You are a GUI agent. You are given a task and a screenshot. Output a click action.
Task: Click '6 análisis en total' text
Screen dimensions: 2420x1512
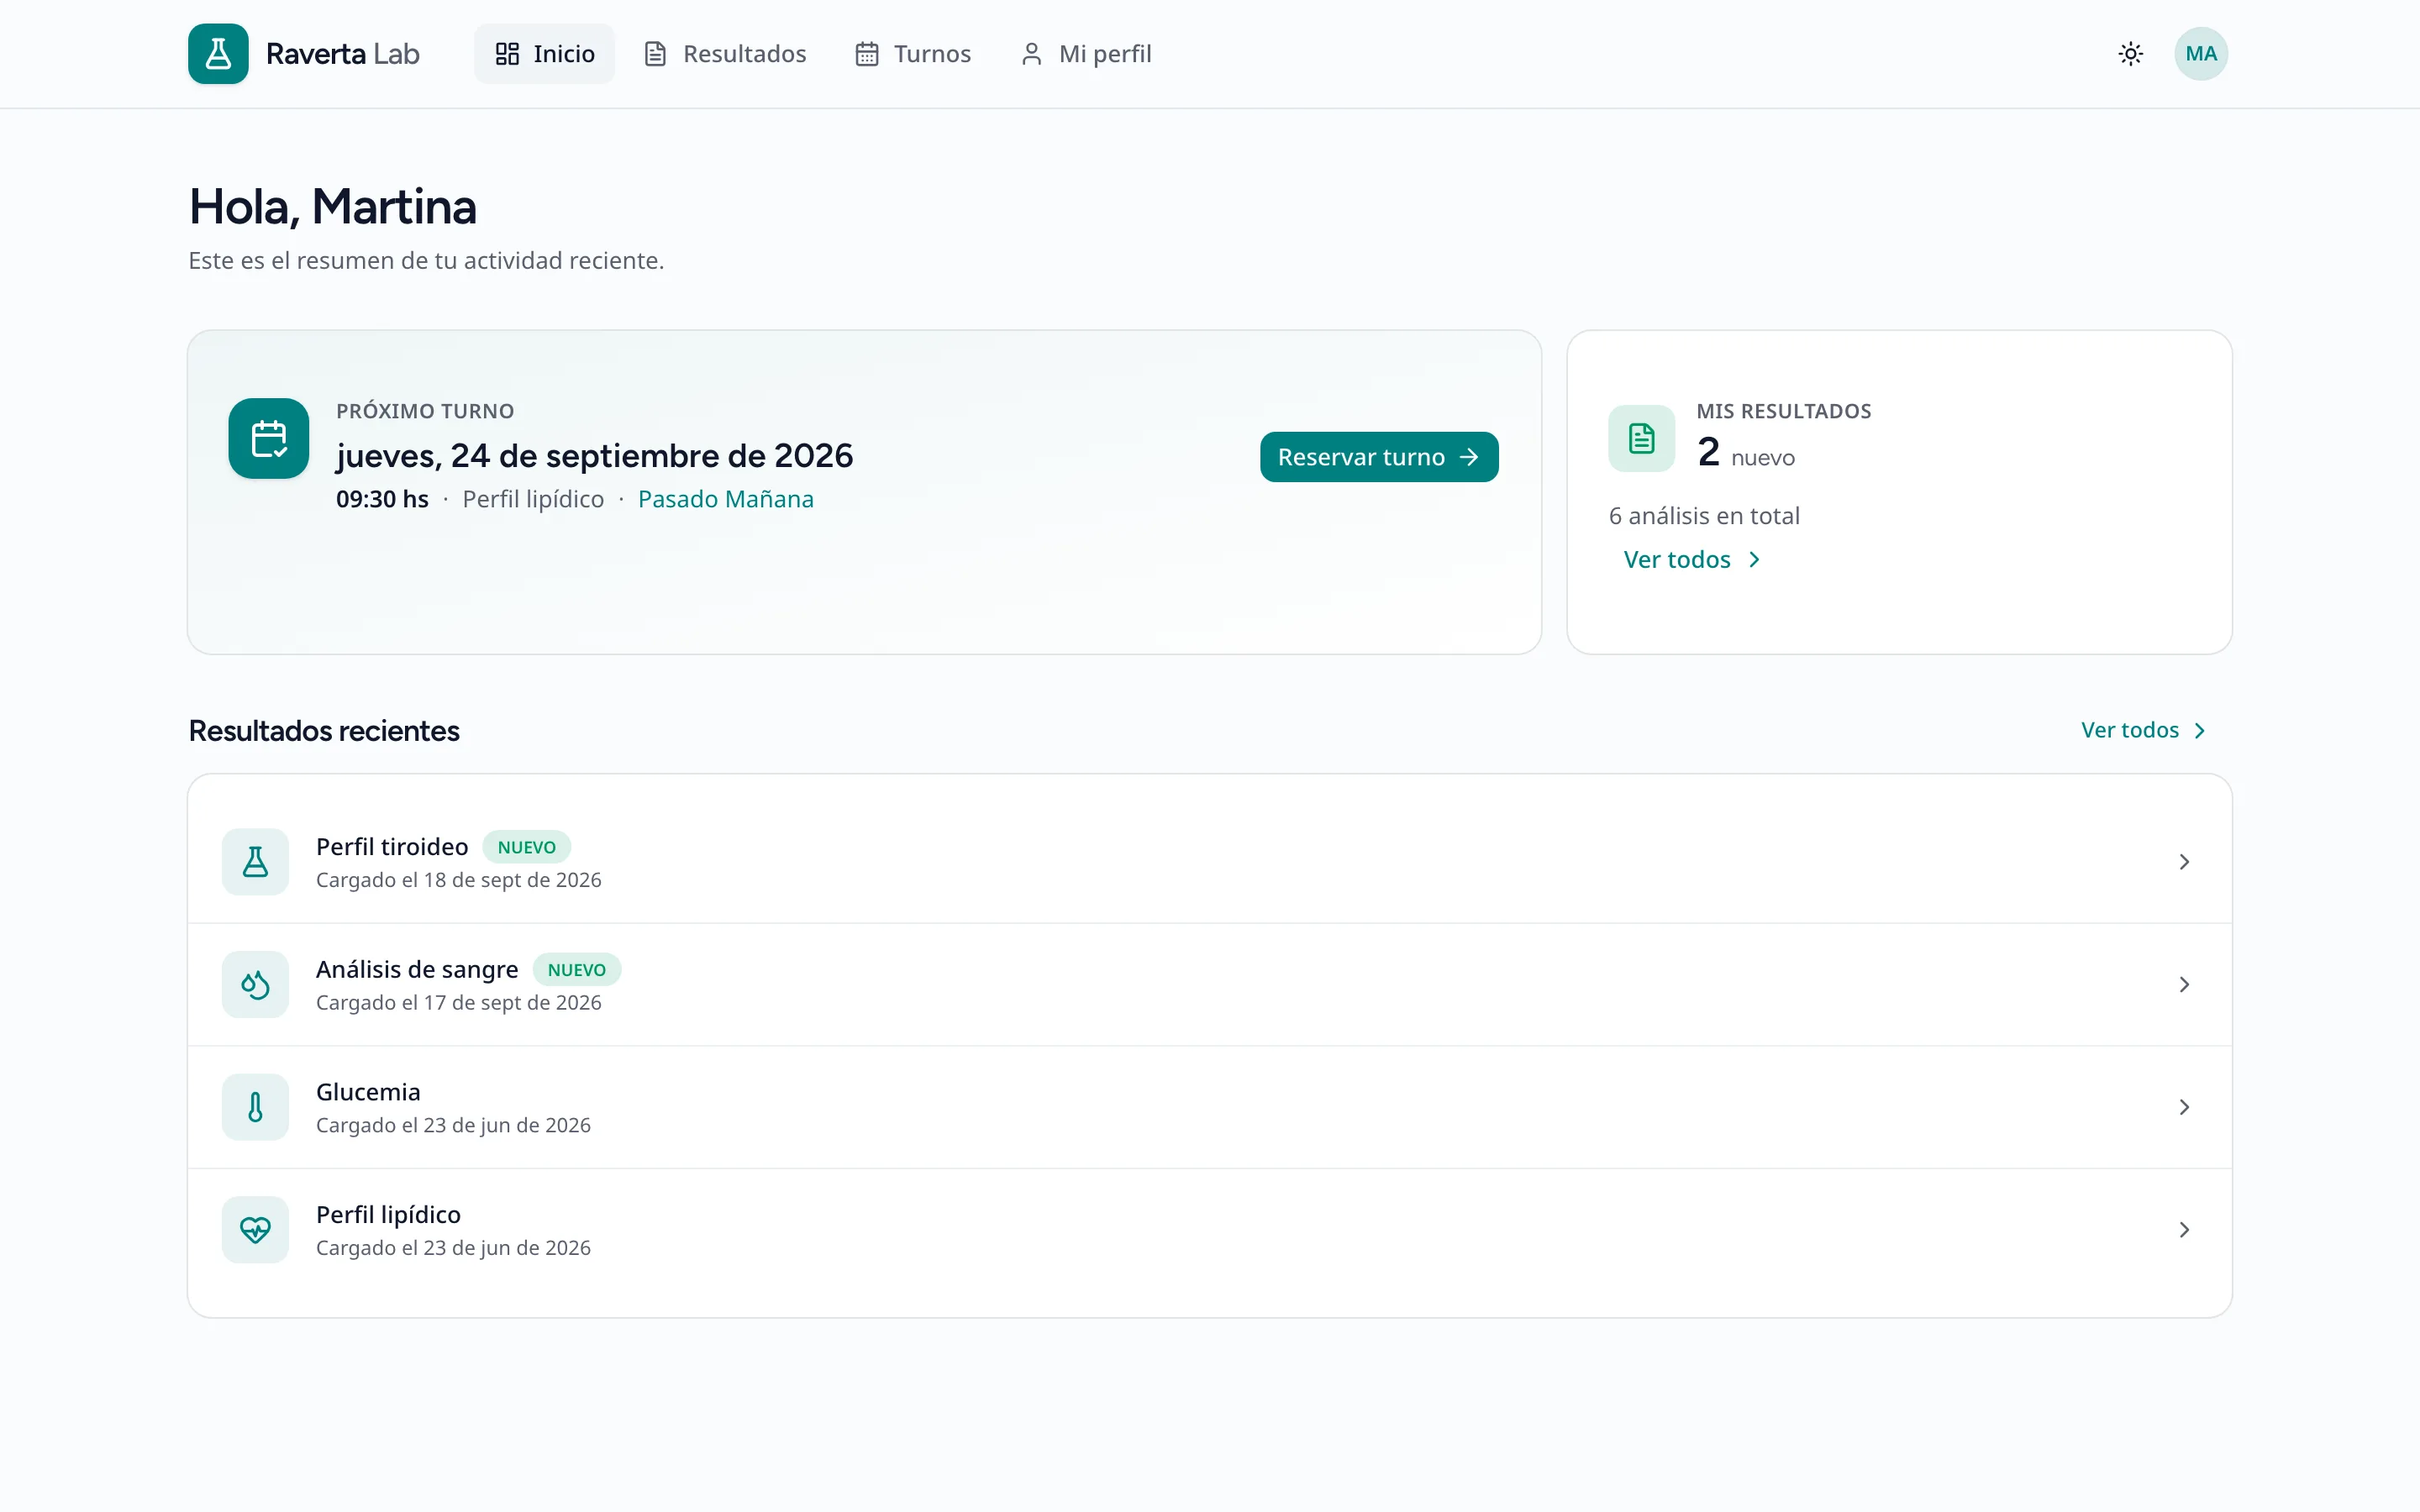pyautogui.click(x=1704, y=516)
